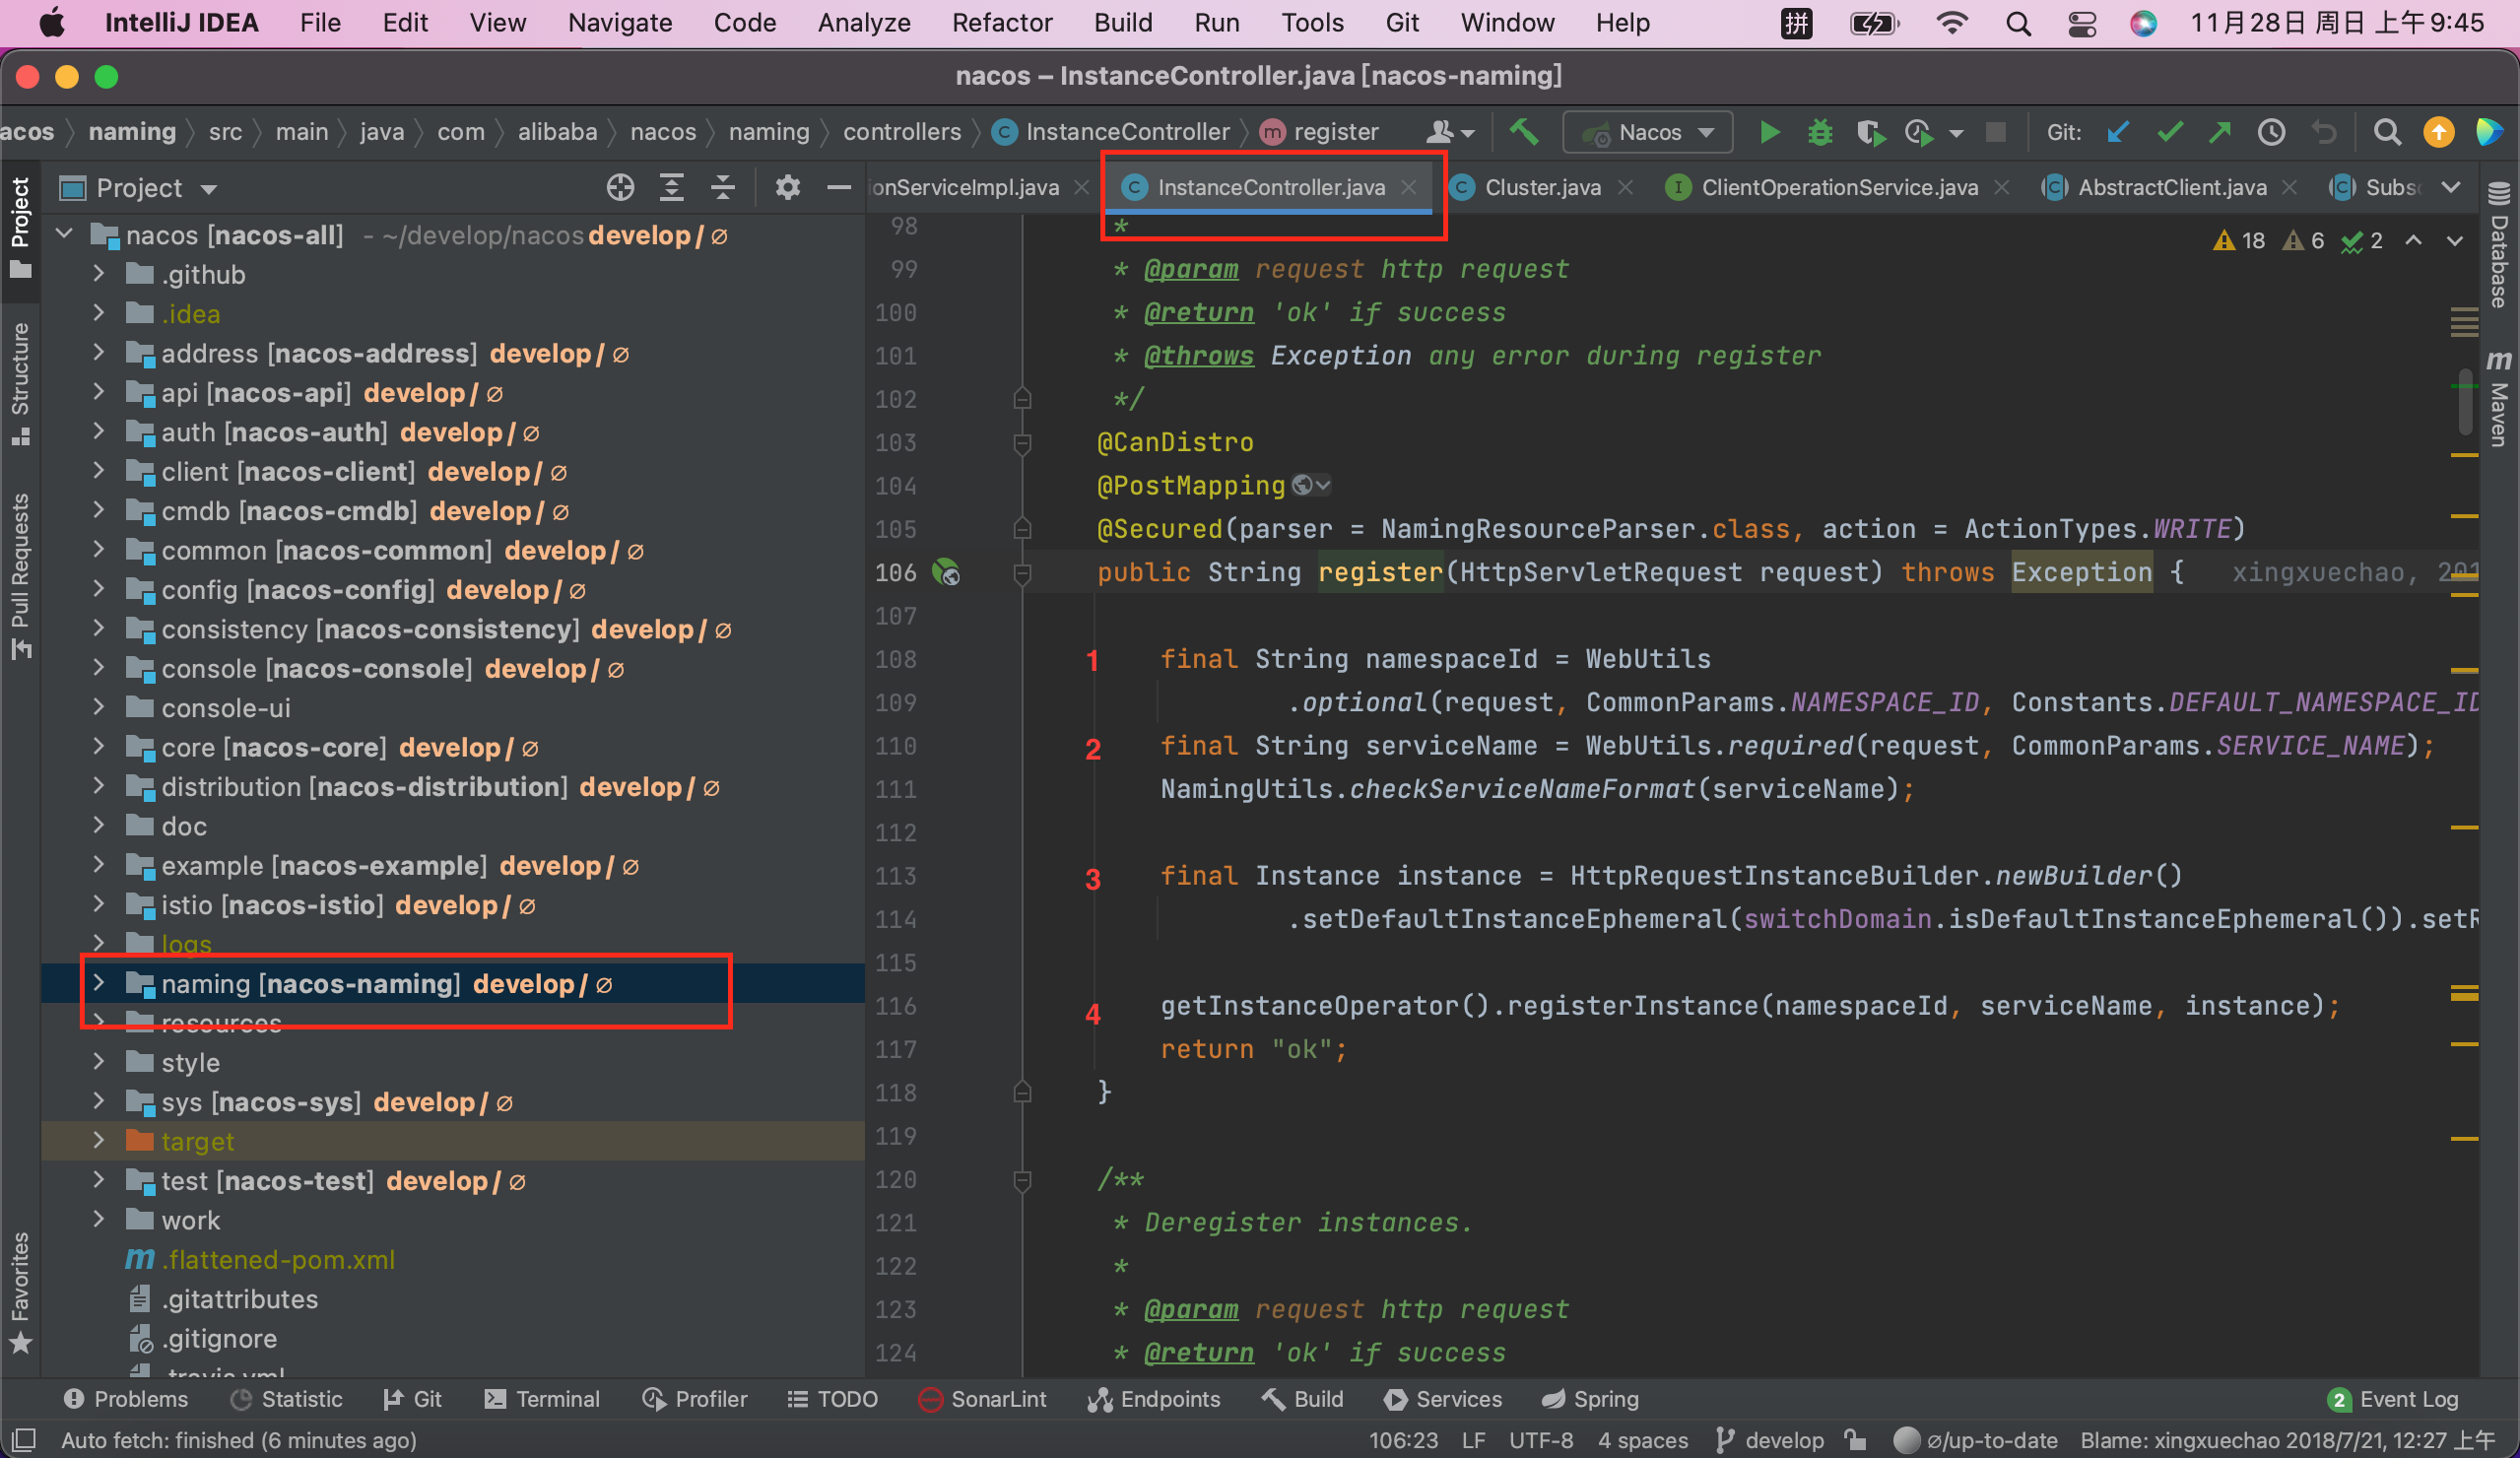2520x1458 pixels.
Task: Click the Debug bug icon
Action: (1819, 132)
